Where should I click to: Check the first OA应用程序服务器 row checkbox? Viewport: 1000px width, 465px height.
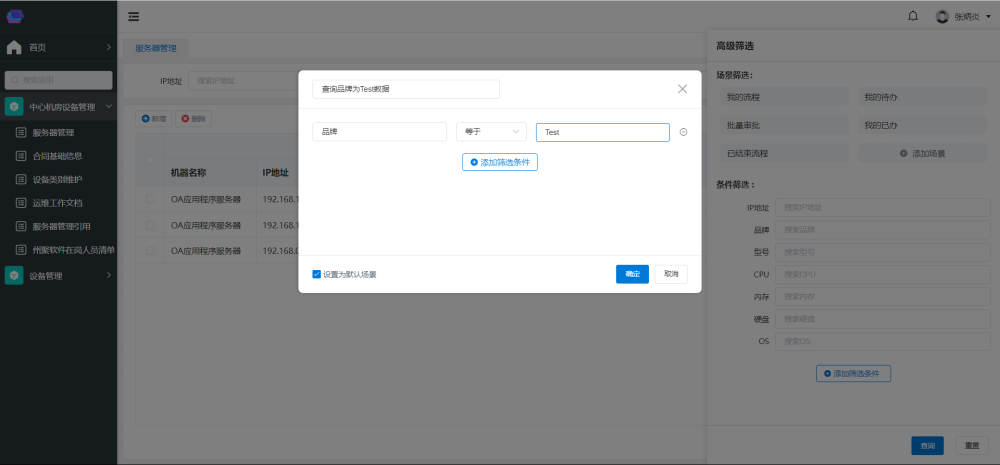(150, 199)
